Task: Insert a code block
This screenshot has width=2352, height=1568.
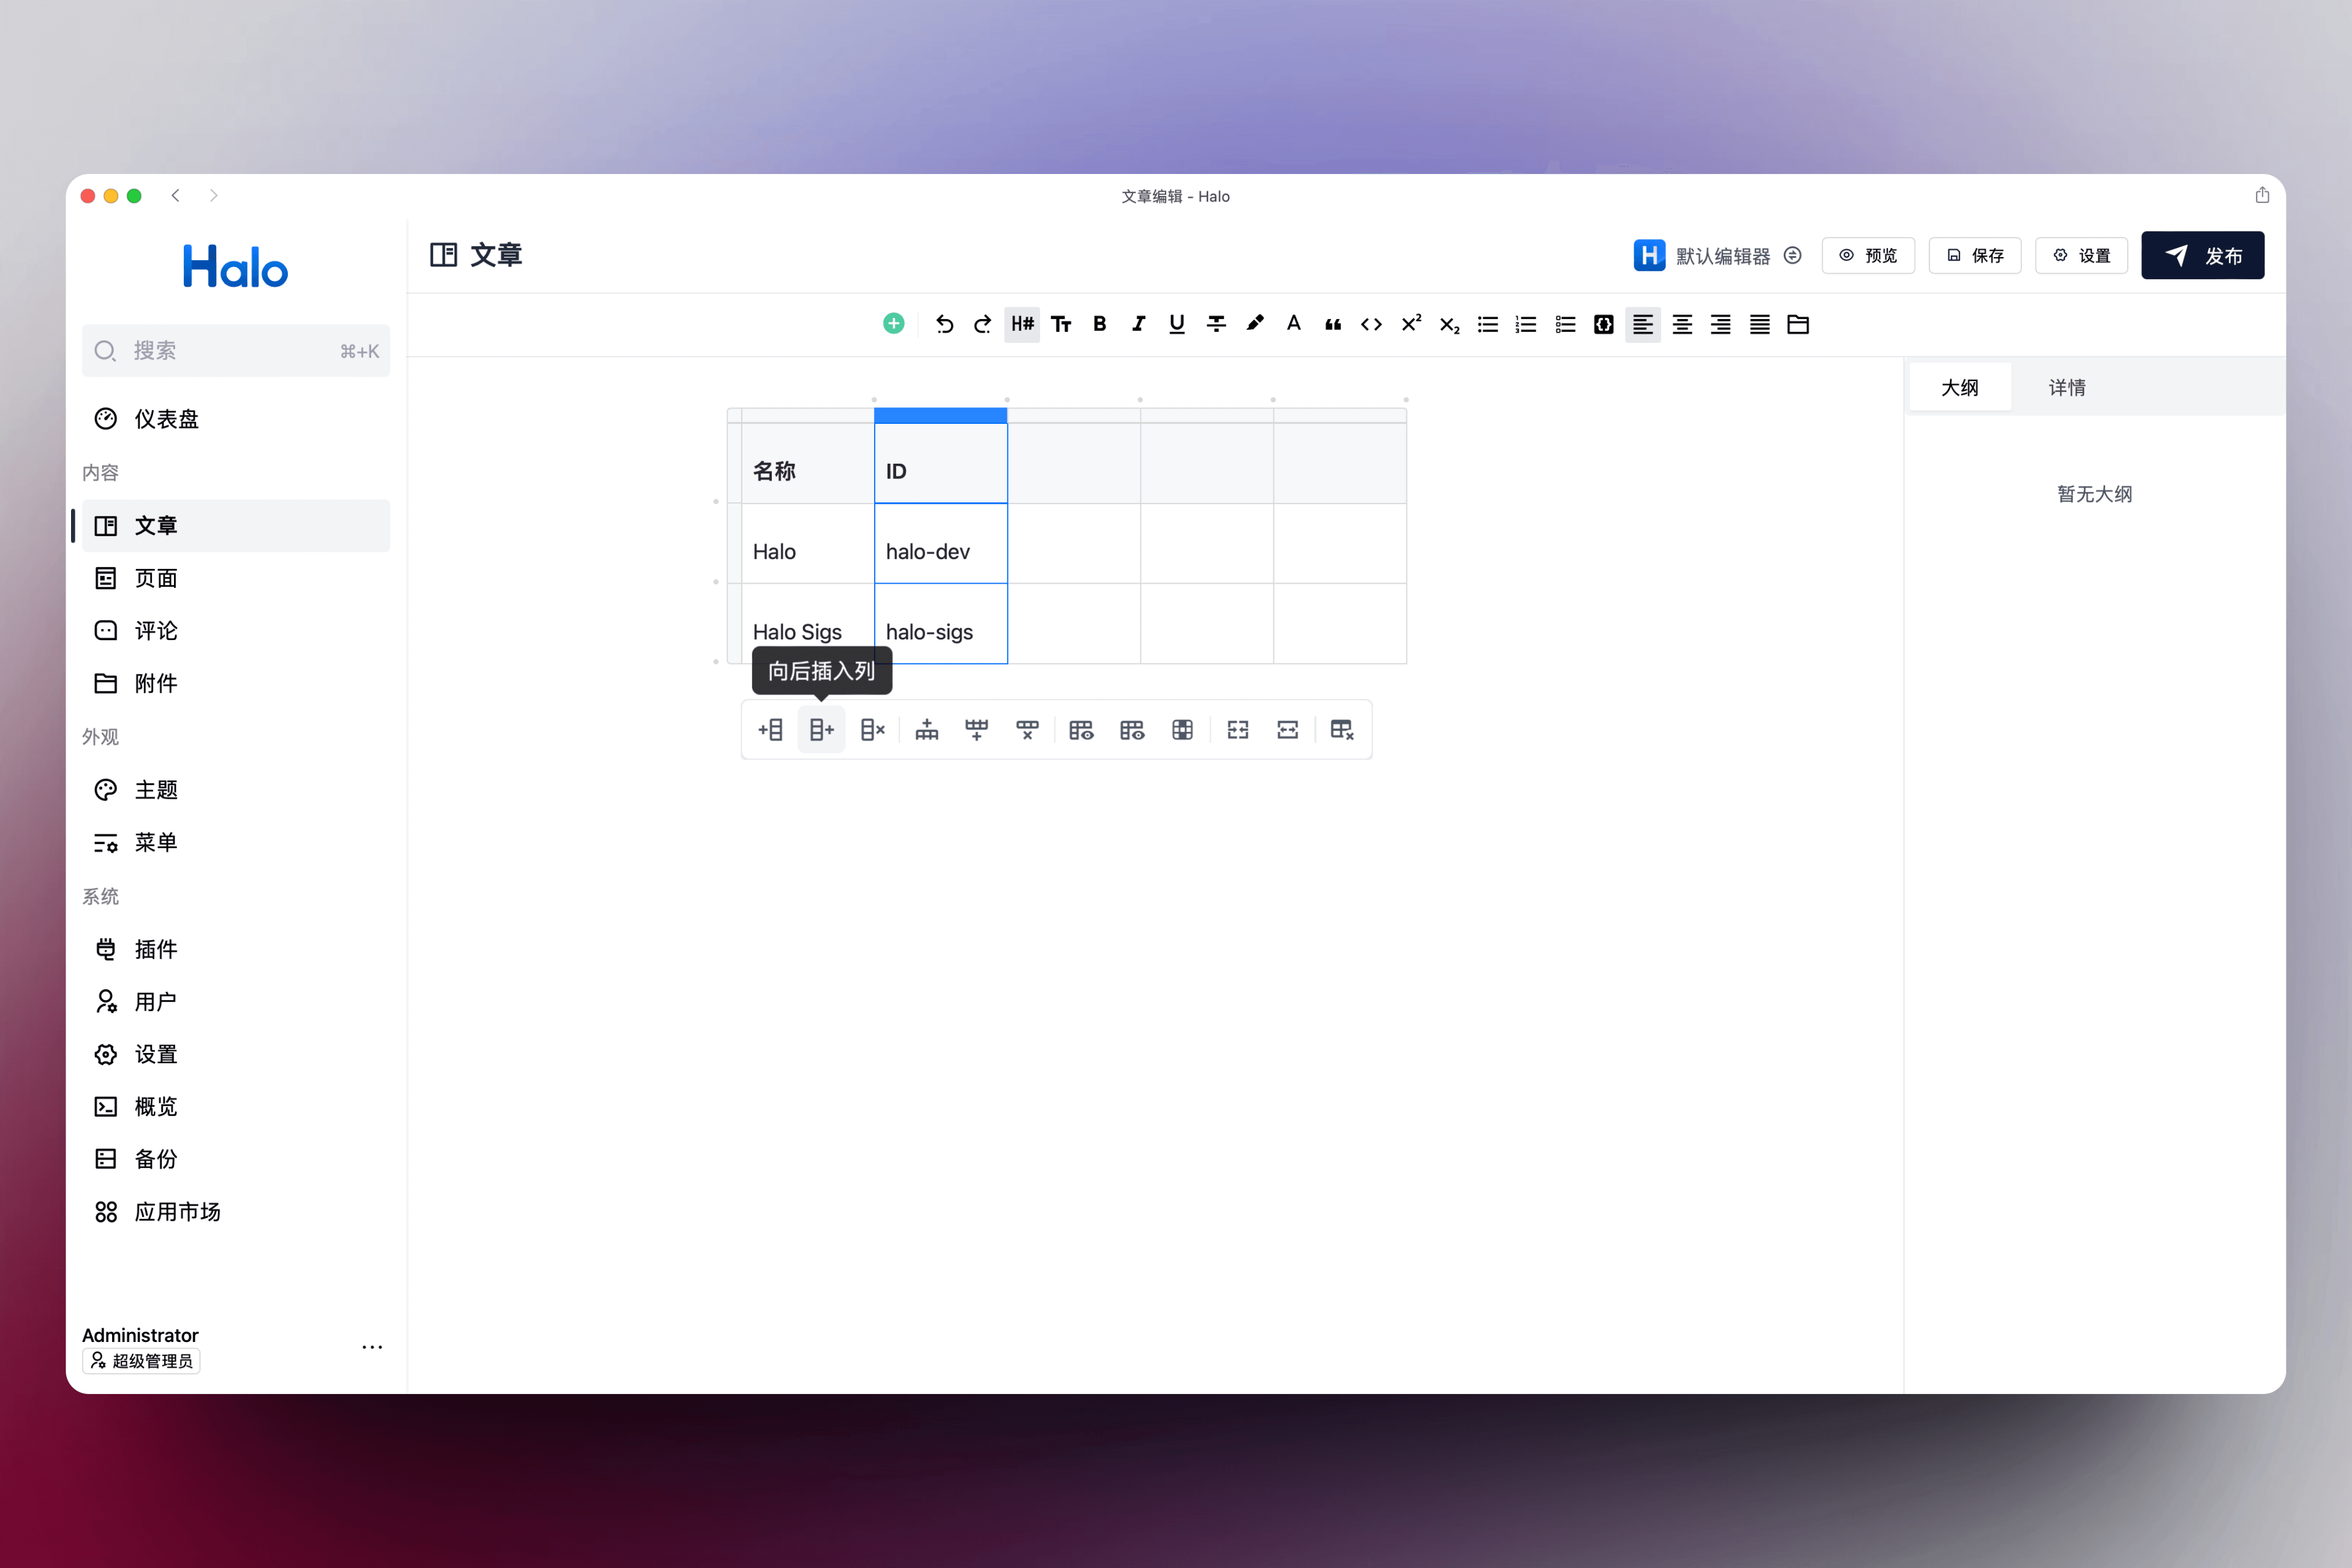Action: click(x=1604, y=324)
